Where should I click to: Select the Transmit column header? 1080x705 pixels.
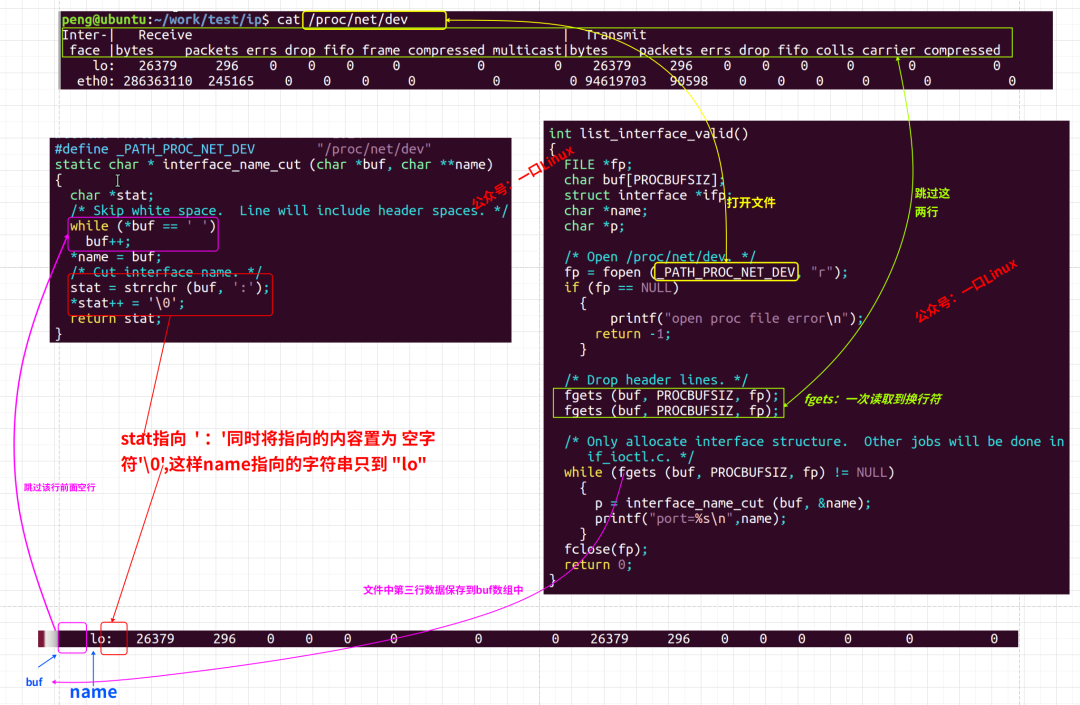[x=615, y=35]
